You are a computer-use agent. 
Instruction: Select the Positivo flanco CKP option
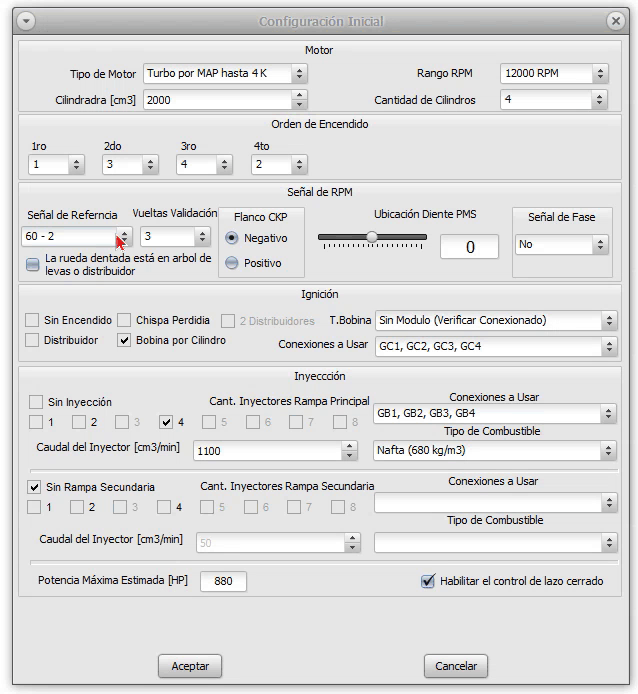click(232, 263)
